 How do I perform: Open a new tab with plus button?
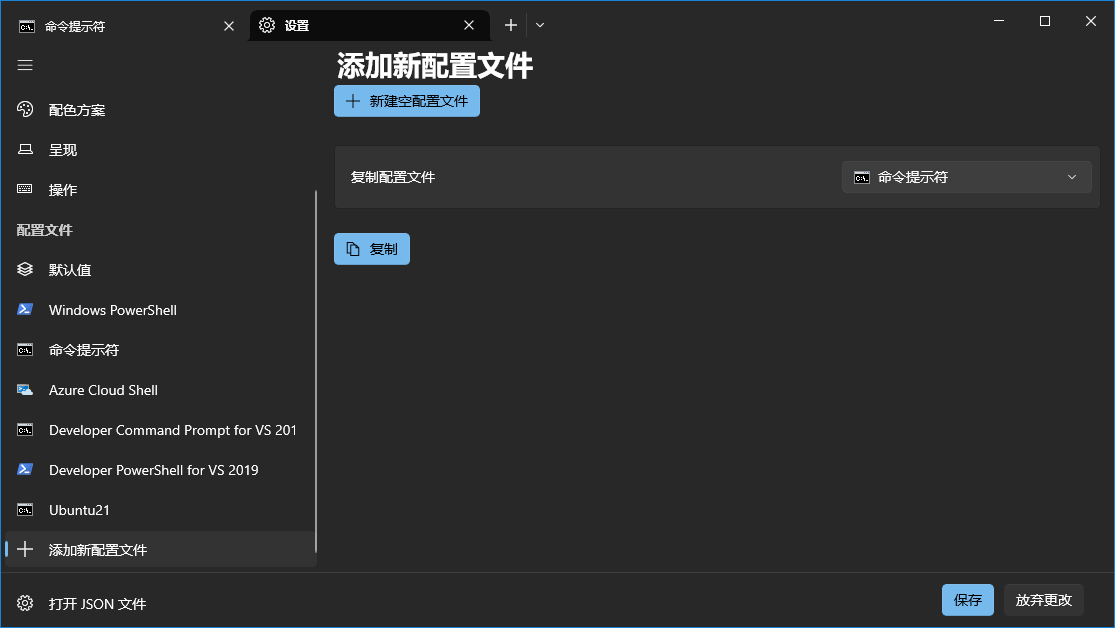[511, 25]
